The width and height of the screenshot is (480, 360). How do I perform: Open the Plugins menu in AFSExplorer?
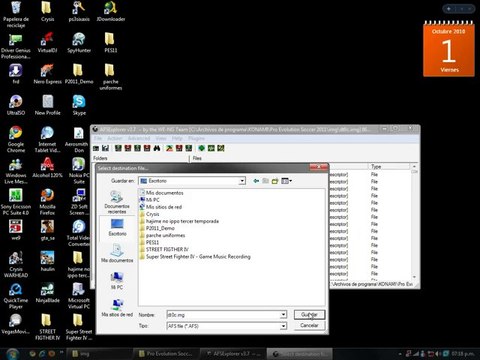[196, 138]
